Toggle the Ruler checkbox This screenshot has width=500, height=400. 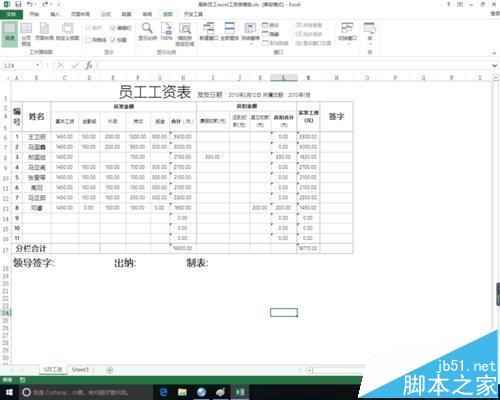point(93,28)
